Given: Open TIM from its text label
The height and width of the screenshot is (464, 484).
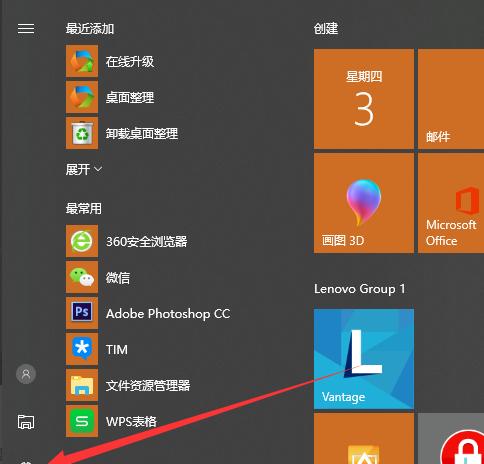Looking at the screenshot, I should pyautogui.click(x=117, y=350).
